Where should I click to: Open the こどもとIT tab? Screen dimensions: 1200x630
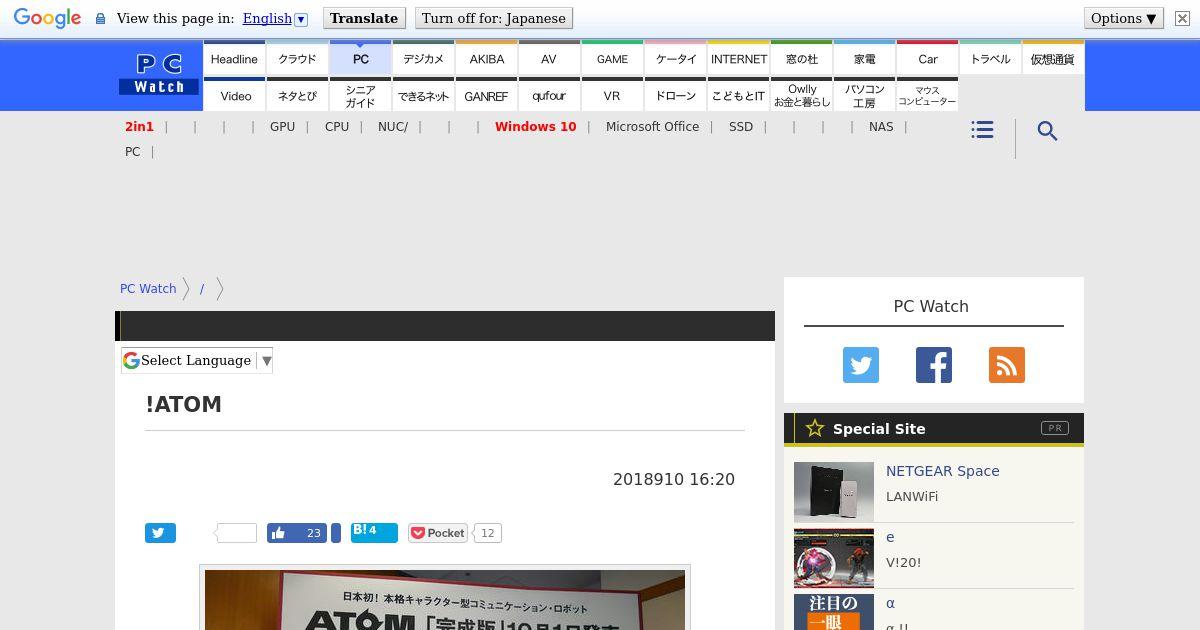pyautogui.click(x=738, y=95)
